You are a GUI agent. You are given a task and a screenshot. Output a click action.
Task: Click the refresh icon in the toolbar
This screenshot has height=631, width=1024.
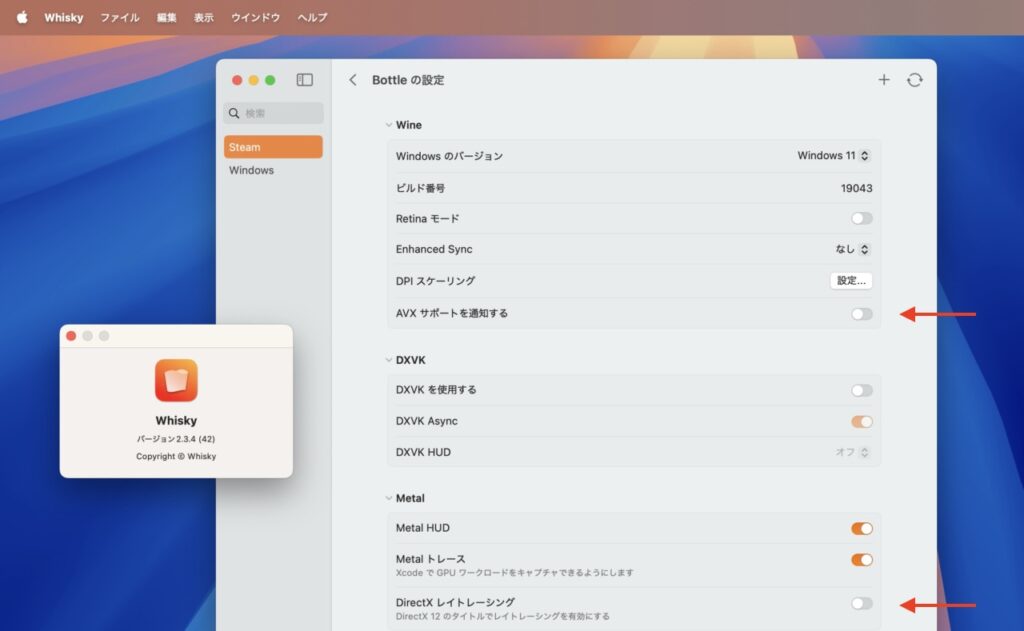[x=915, y=79]
